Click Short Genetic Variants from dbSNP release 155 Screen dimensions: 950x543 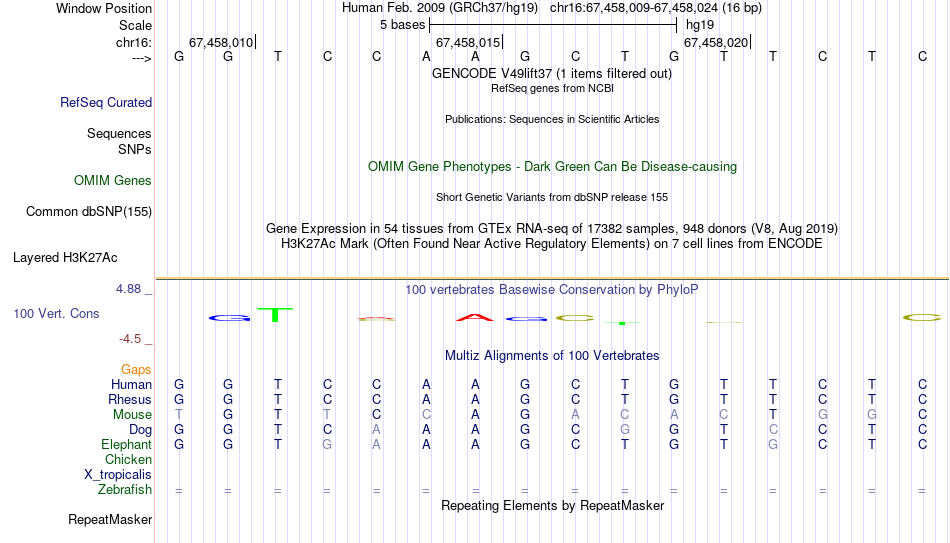552,198
